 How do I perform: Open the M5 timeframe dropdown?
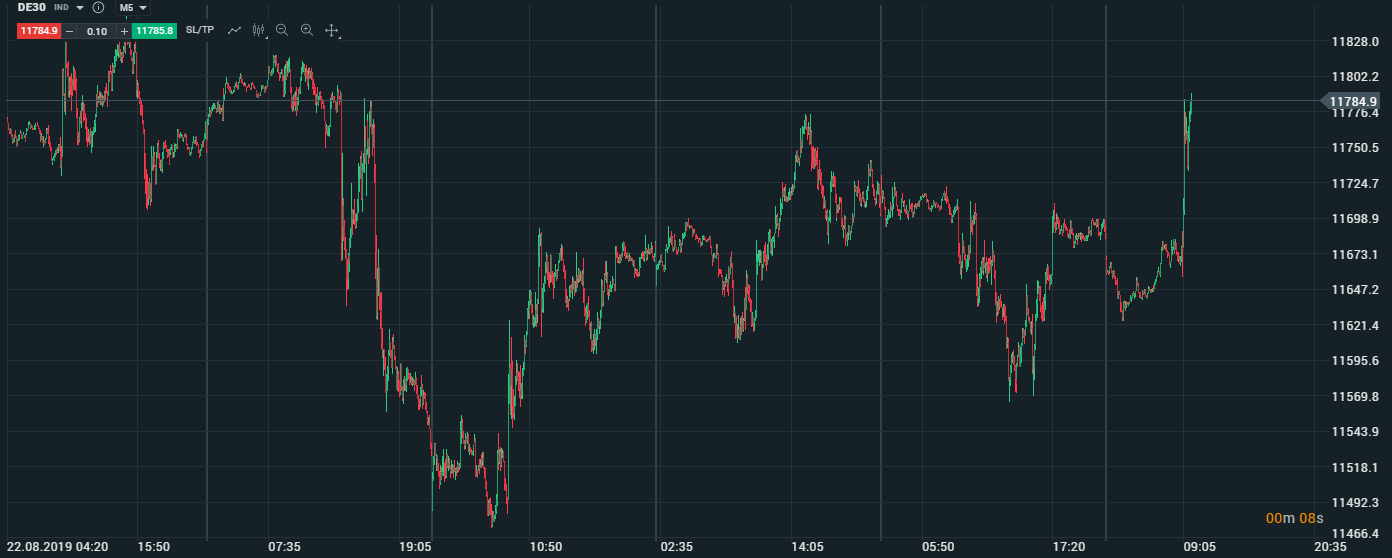[133, 8]
